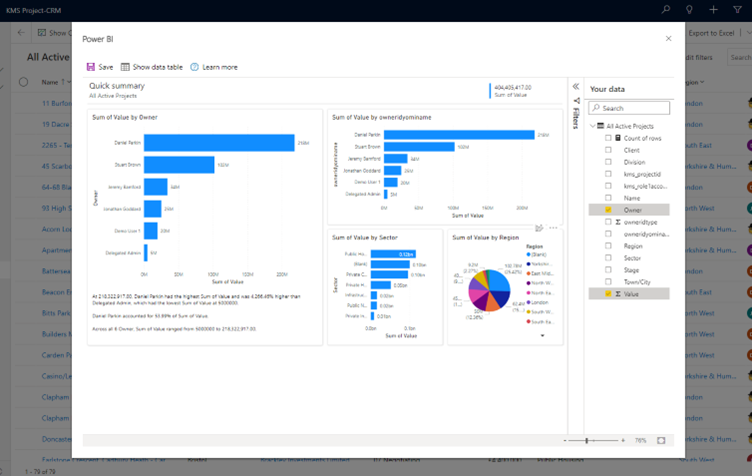Image resolution: width=752 pixels, height=476 pixels.
Task: Click the table icon beside All Active Projects
Action: (600, 126)
